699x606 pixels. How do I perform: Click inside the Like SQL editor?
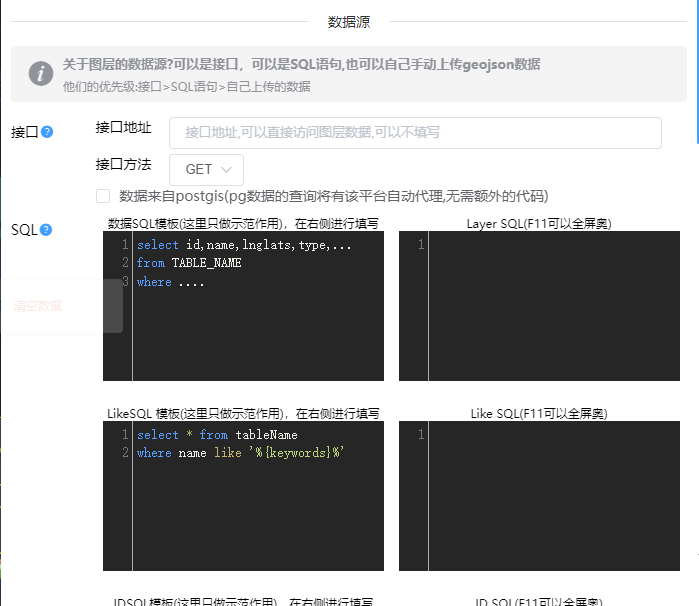pyautogui.click(x=539, y=496)
